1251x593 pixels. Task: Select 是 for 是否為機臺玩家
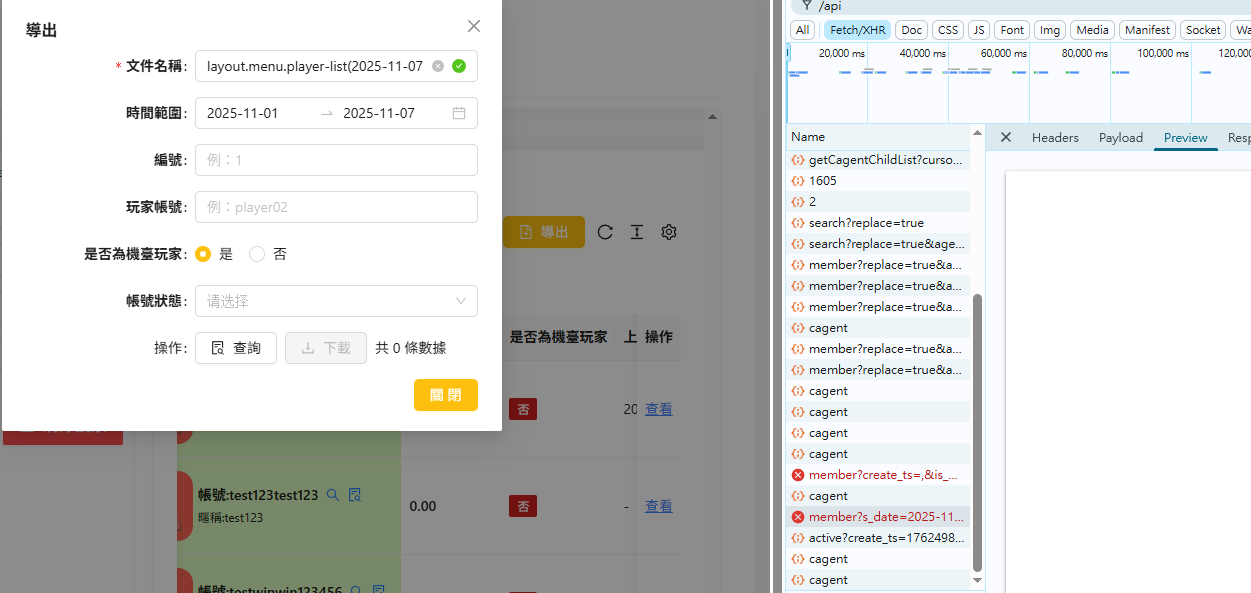[204, 254]
